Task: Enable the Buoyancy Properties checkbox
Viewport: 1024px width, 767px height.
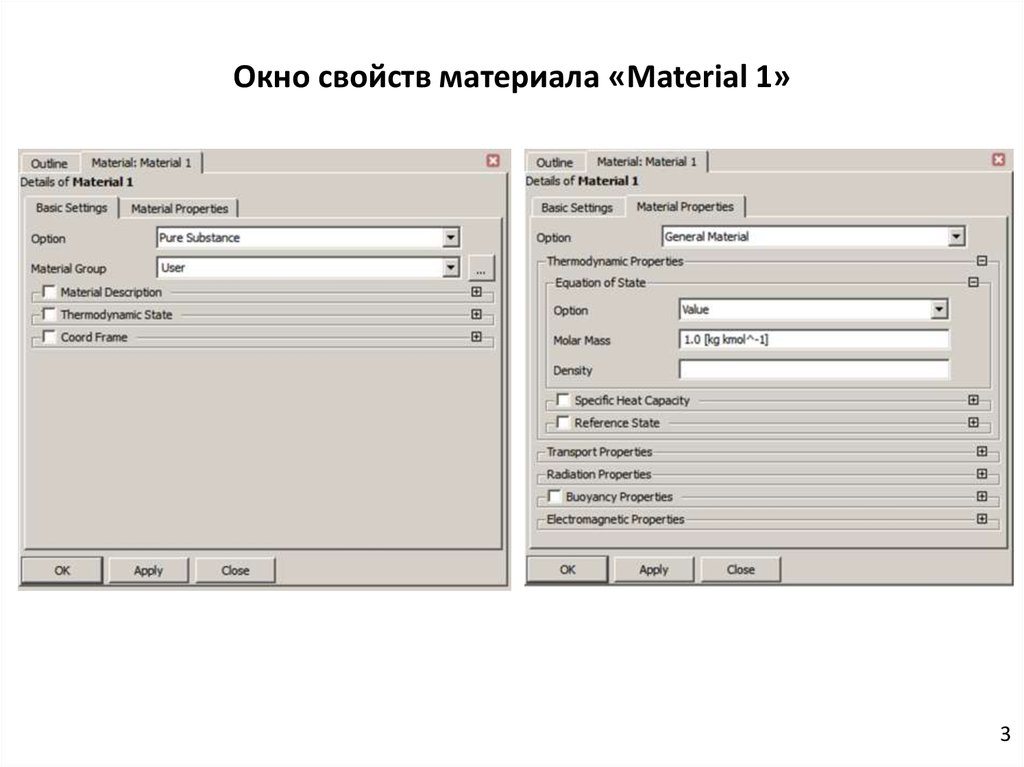Action: pos(554,496)
